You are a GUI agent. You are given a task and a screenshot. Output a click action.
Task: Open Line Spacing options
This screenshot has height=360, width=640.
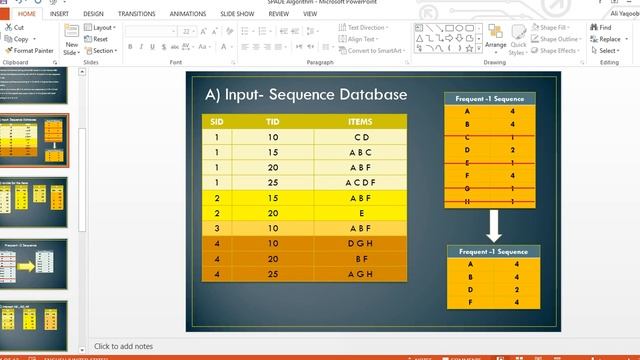pyautogui.click(x=312, y=31)
